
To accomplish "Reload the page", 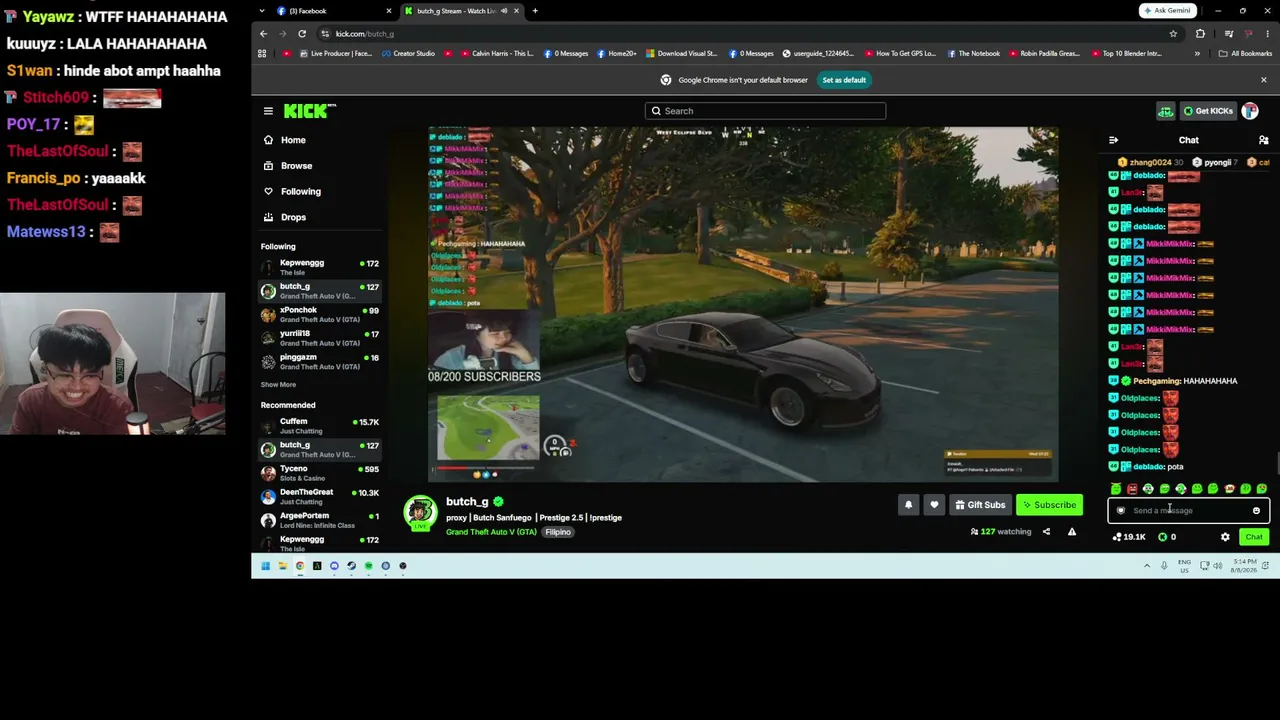I will click(302, 34).
